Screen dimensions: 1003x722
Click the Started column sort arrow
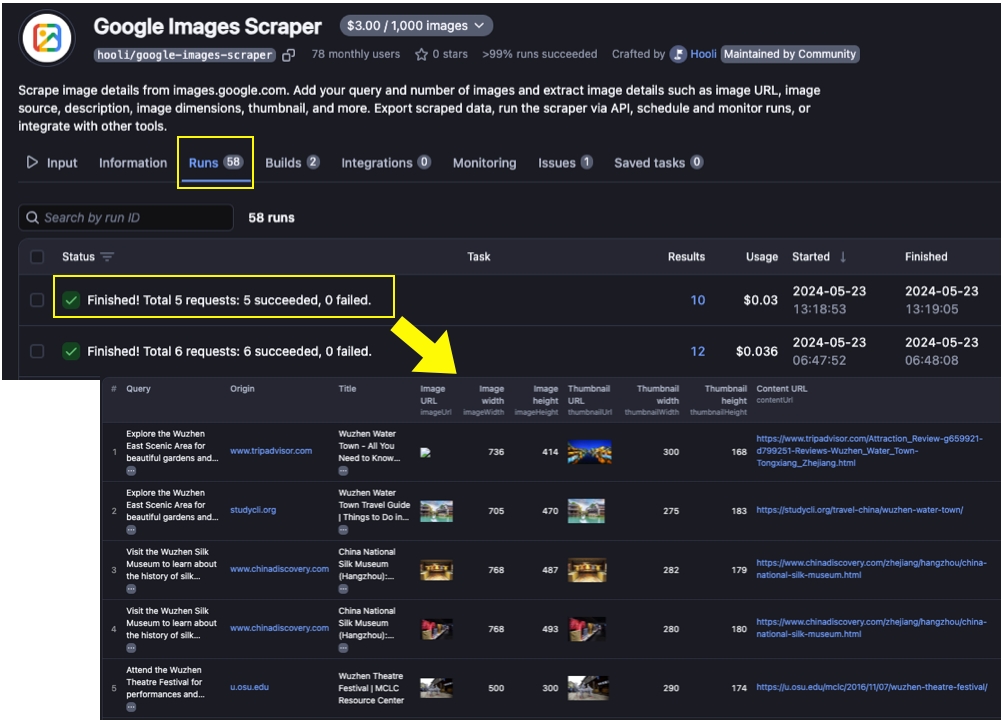tap(842, 257)
